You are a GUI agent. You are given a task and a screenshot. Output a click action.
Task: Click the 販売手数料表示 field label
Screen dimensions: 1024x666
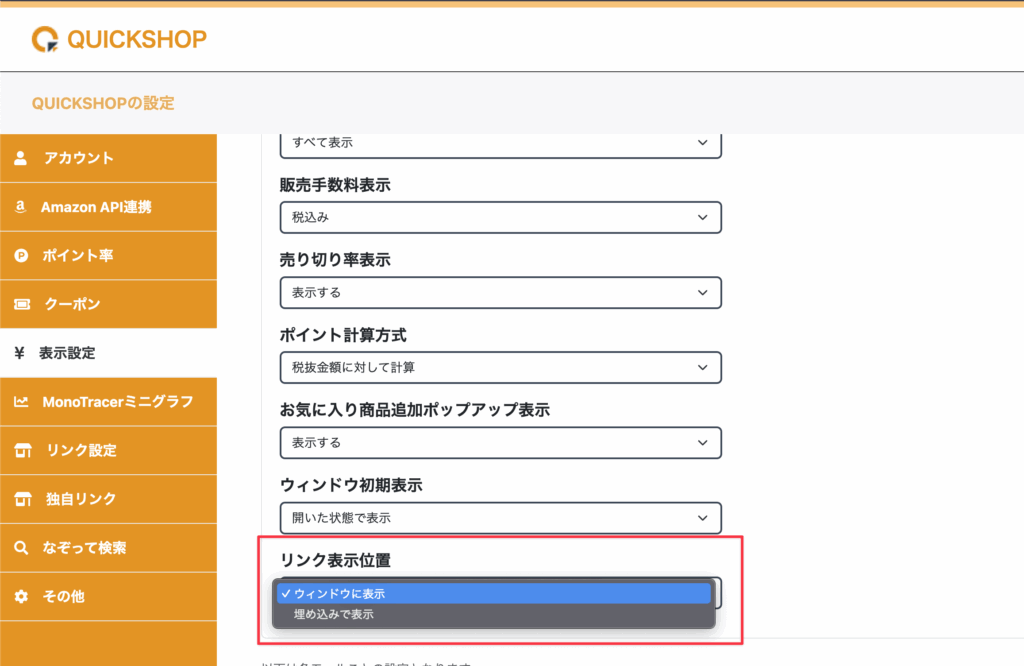click(x=335, y=185)
